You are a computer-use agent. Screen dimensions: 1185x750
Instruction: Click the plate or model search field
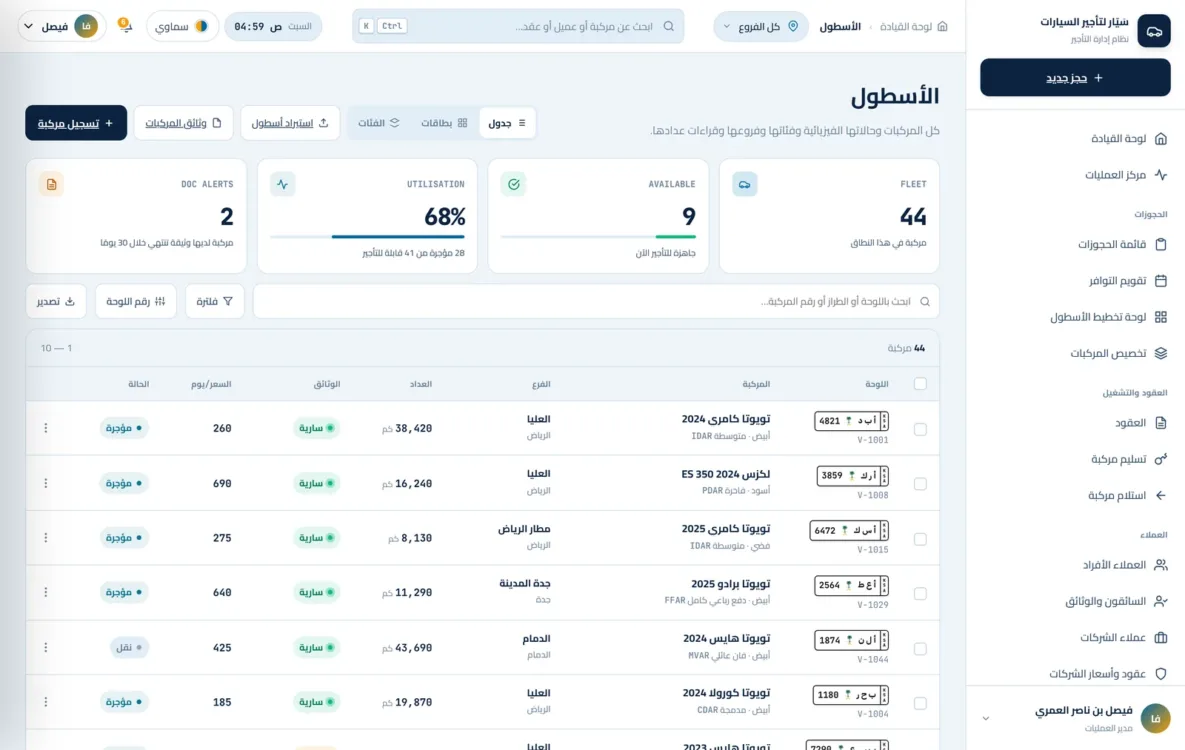coord(596,302)
